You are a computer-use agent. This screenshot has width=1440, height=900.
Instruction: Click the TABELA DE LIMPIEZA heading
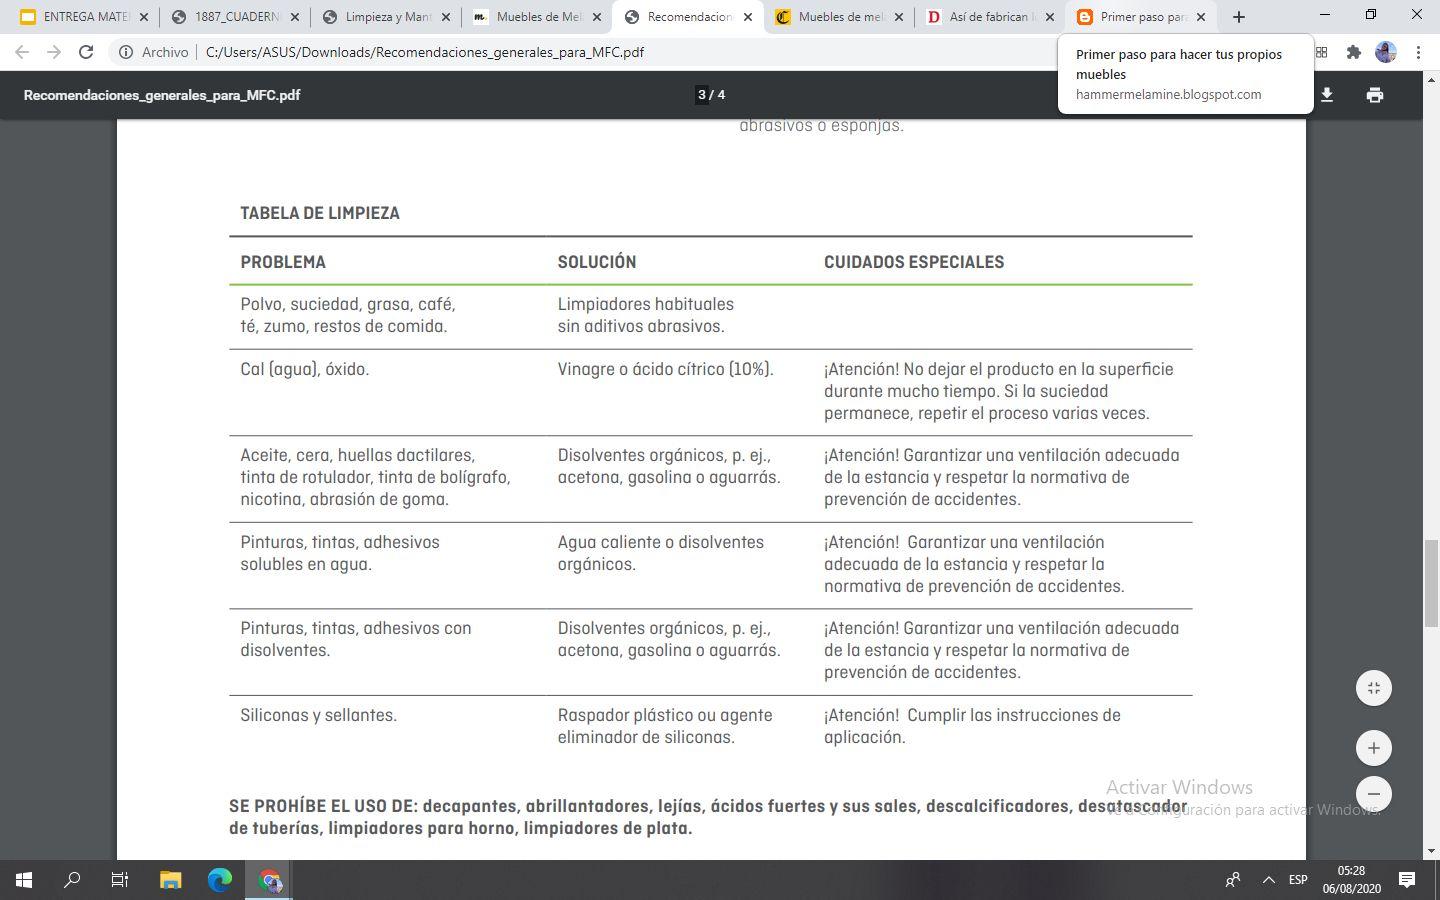(320, 213)
